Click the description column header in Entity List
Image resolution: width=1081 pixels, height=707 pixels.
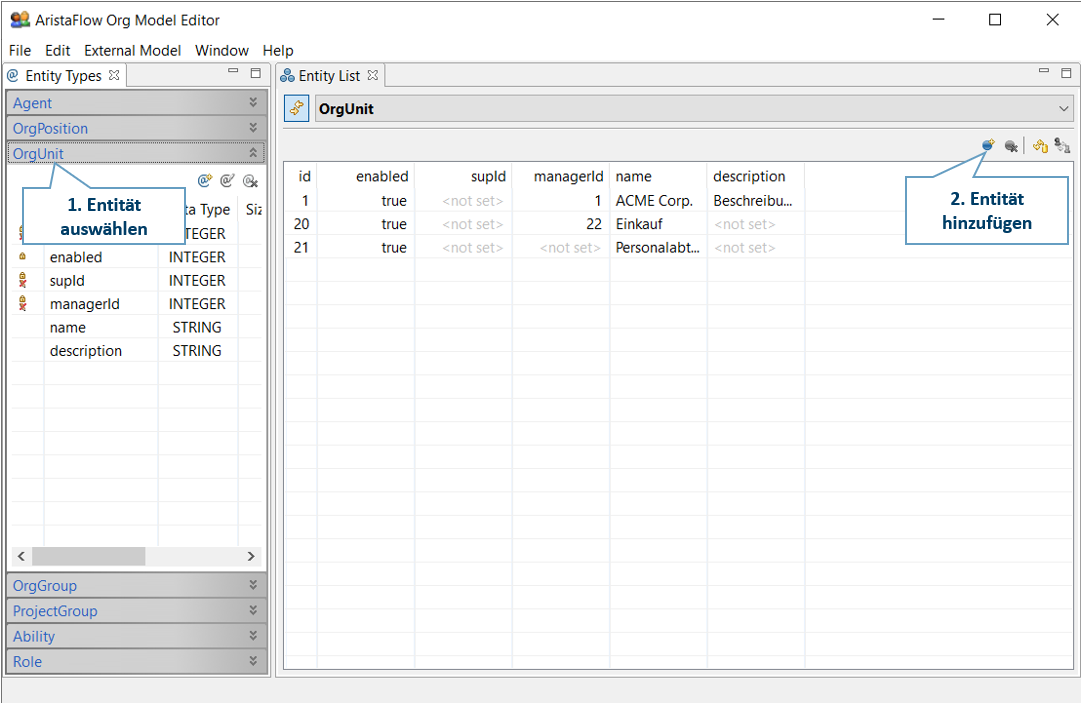(756, 176)
